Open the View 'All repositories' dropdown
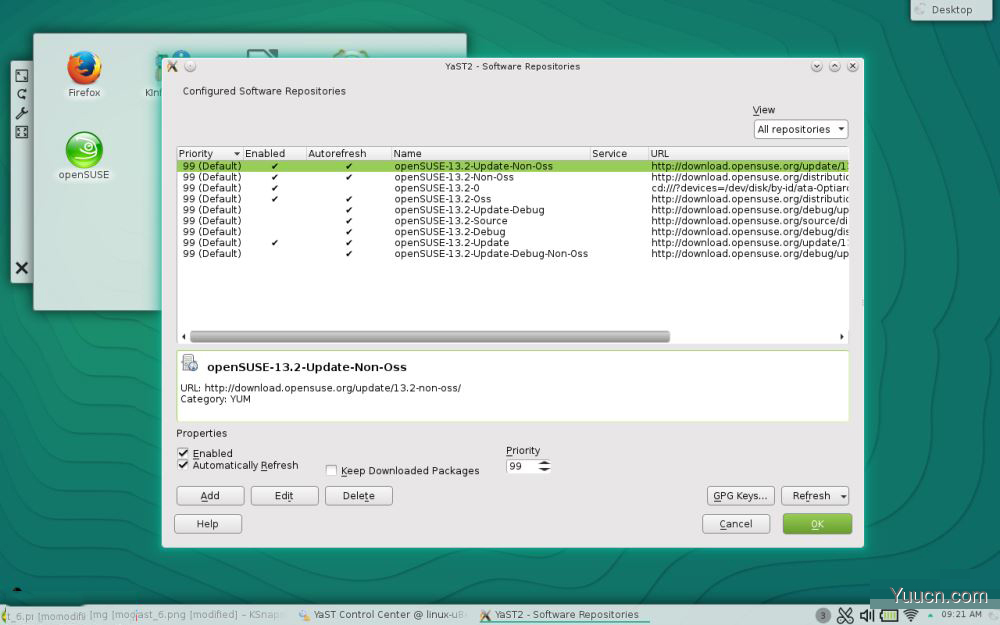 point(801,129)
